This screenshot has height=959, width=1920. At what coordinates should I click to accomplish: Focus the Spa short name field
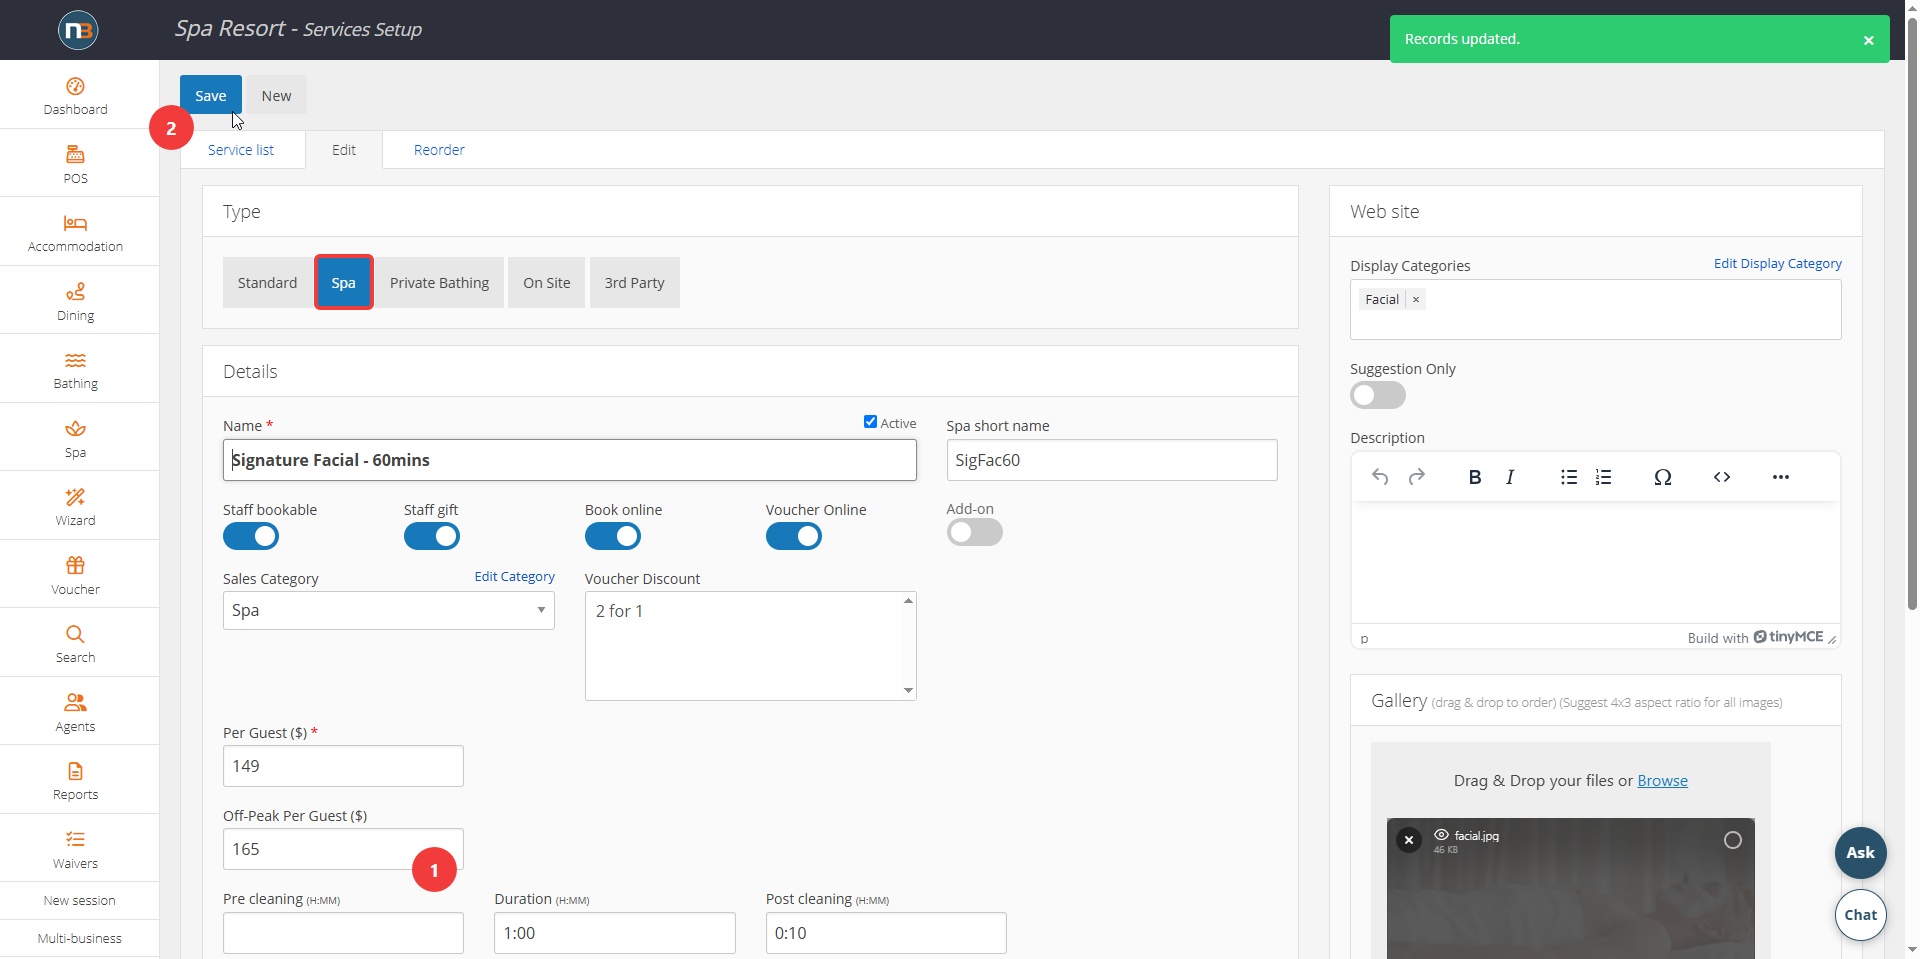click(x=1112, y=460)
